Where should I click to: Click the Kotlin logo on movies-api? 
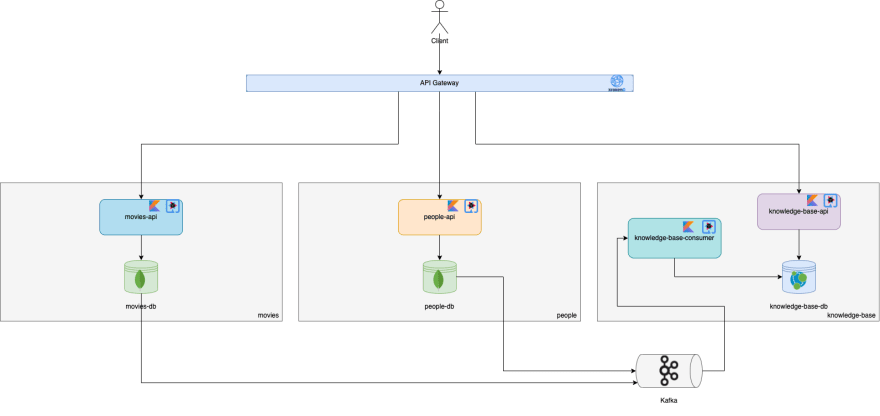(155, 206)
